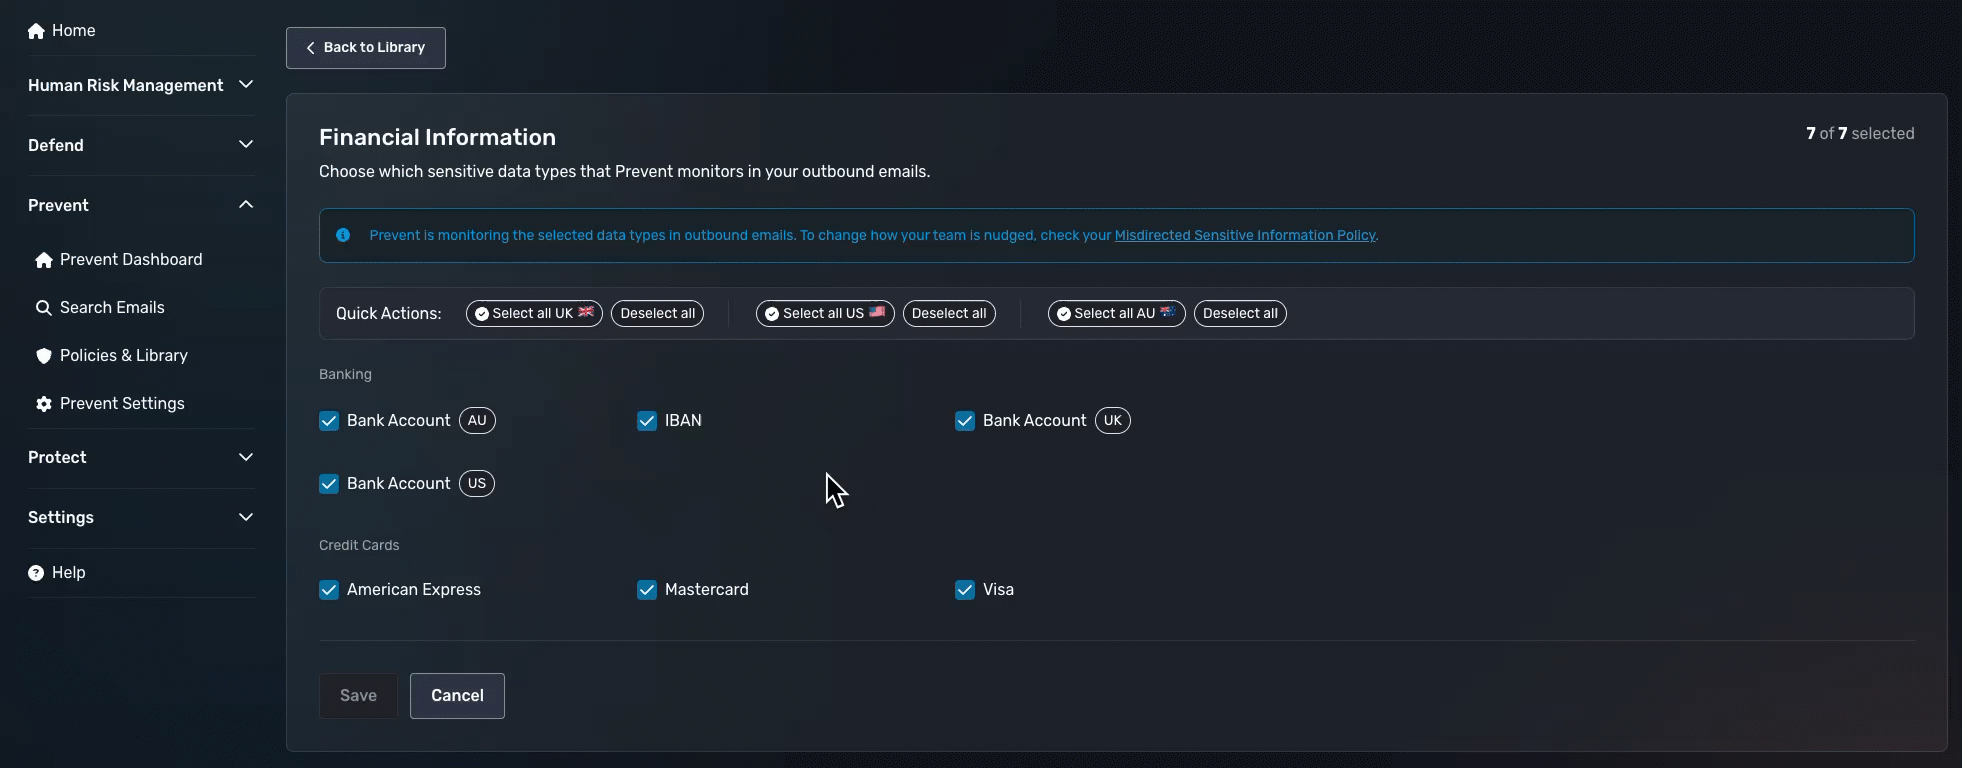Click the Search Emails magnifier icon
Viewport: 1962px width, 768px height.
[x=44, y=308]
